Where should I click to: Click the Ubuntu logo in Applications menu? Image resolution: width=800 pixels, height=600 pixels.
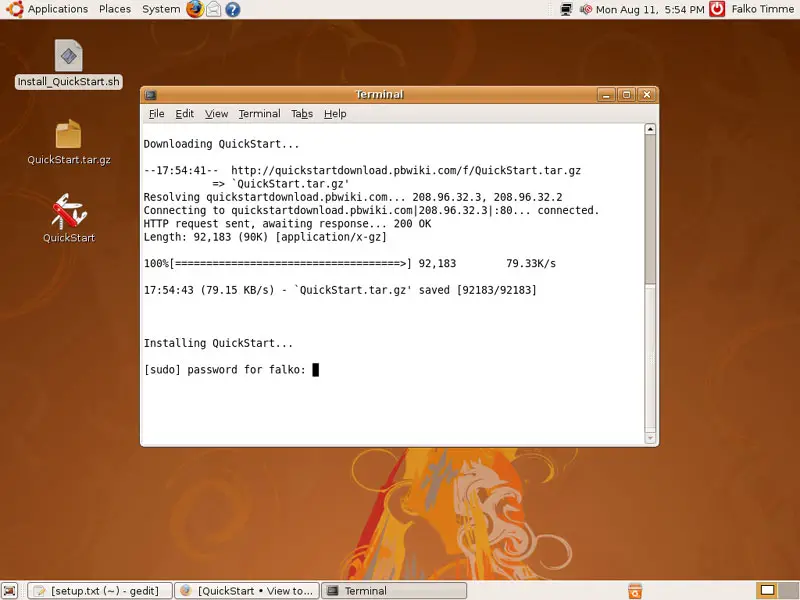(x=14, y=9)
